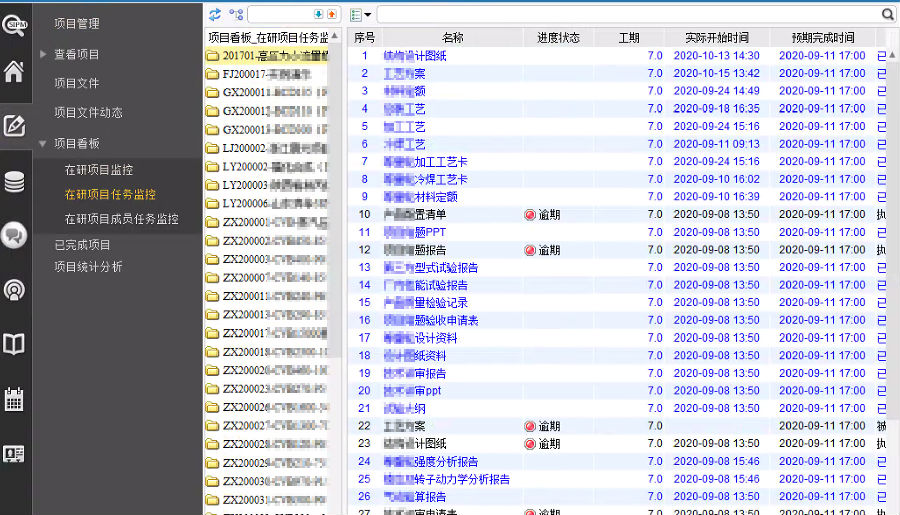This screenshot has width=900, height=515.
Task: Click the 实际开始时间 column header
Action: click(716, 38)
